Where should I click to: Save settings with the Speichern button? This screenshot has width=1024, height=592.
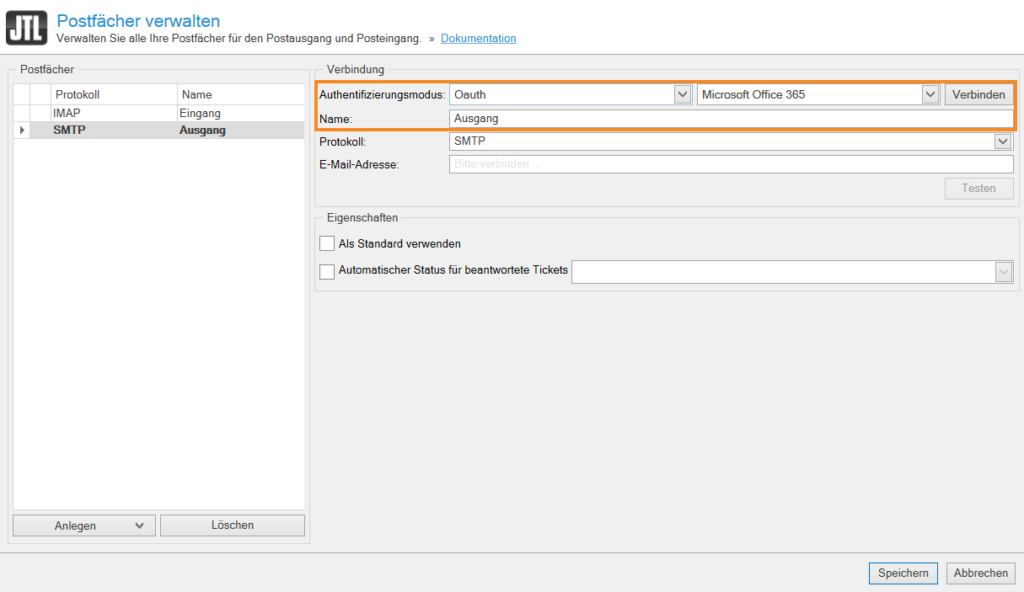click(x=903, y=573)
